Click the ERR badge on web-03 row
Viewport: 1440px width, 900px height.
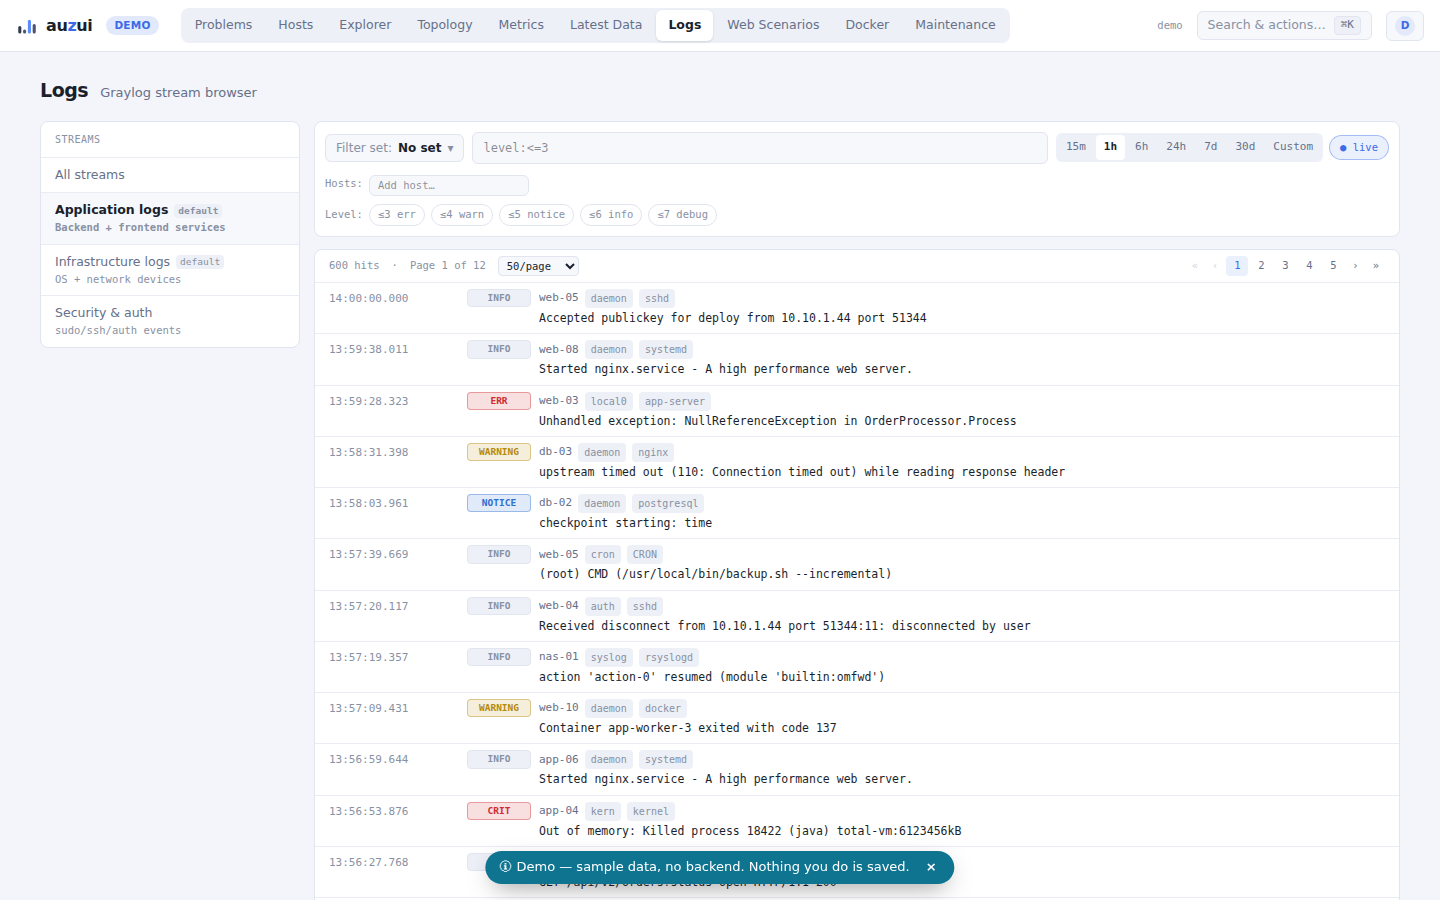point(499,401)
